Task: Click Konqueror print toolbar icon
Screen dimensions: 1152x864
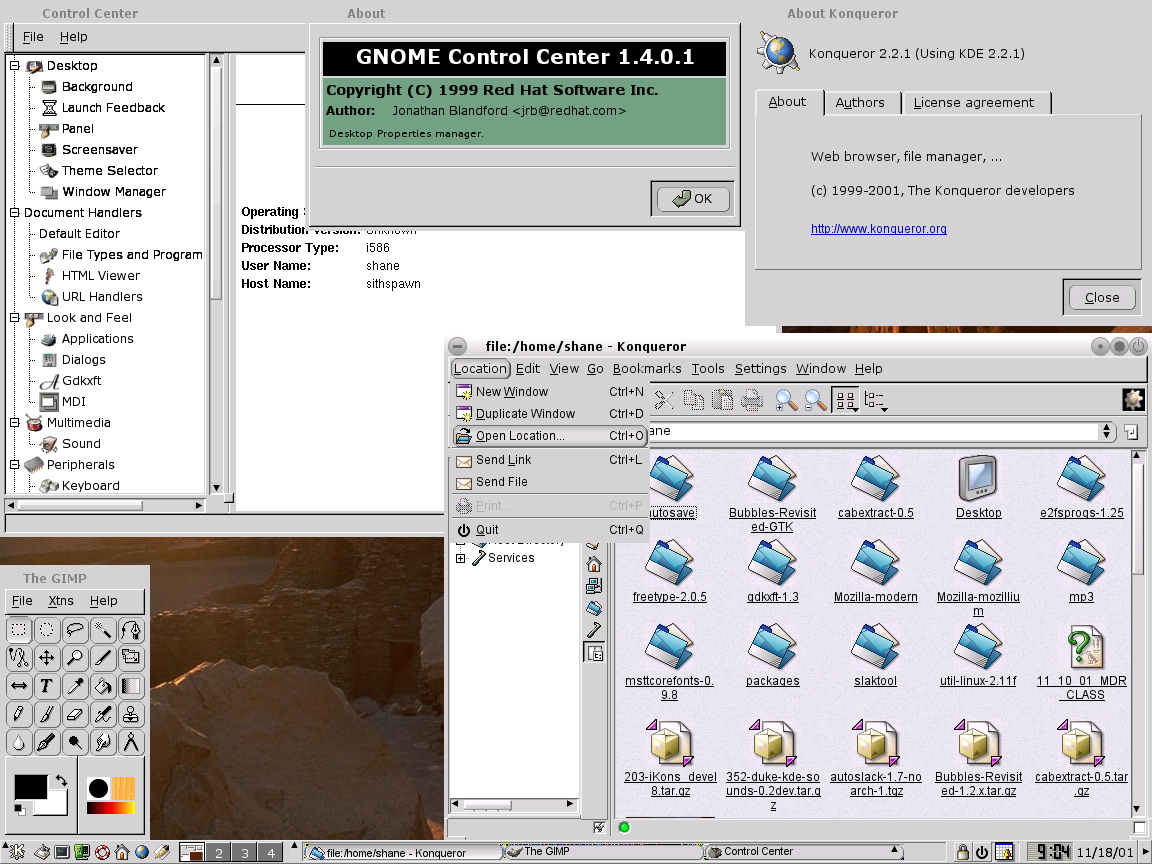Action: [x=751, y=400]
